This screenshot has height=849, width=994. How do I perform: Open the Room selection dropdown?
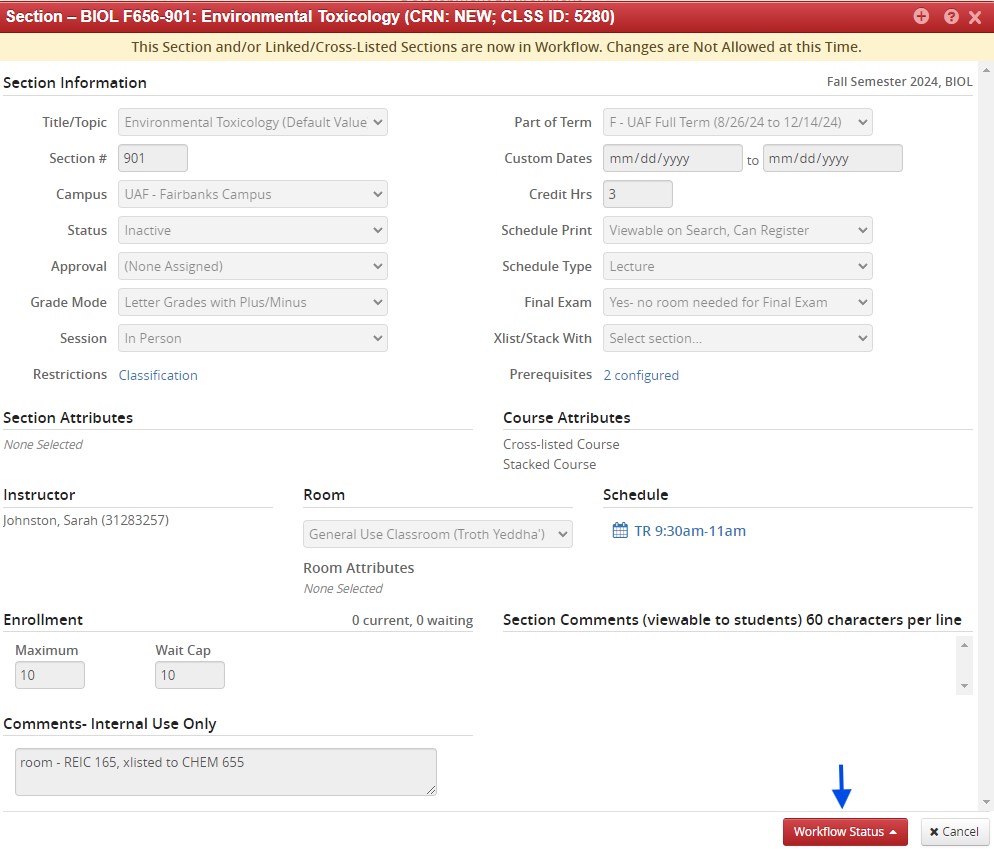point(437,534)
